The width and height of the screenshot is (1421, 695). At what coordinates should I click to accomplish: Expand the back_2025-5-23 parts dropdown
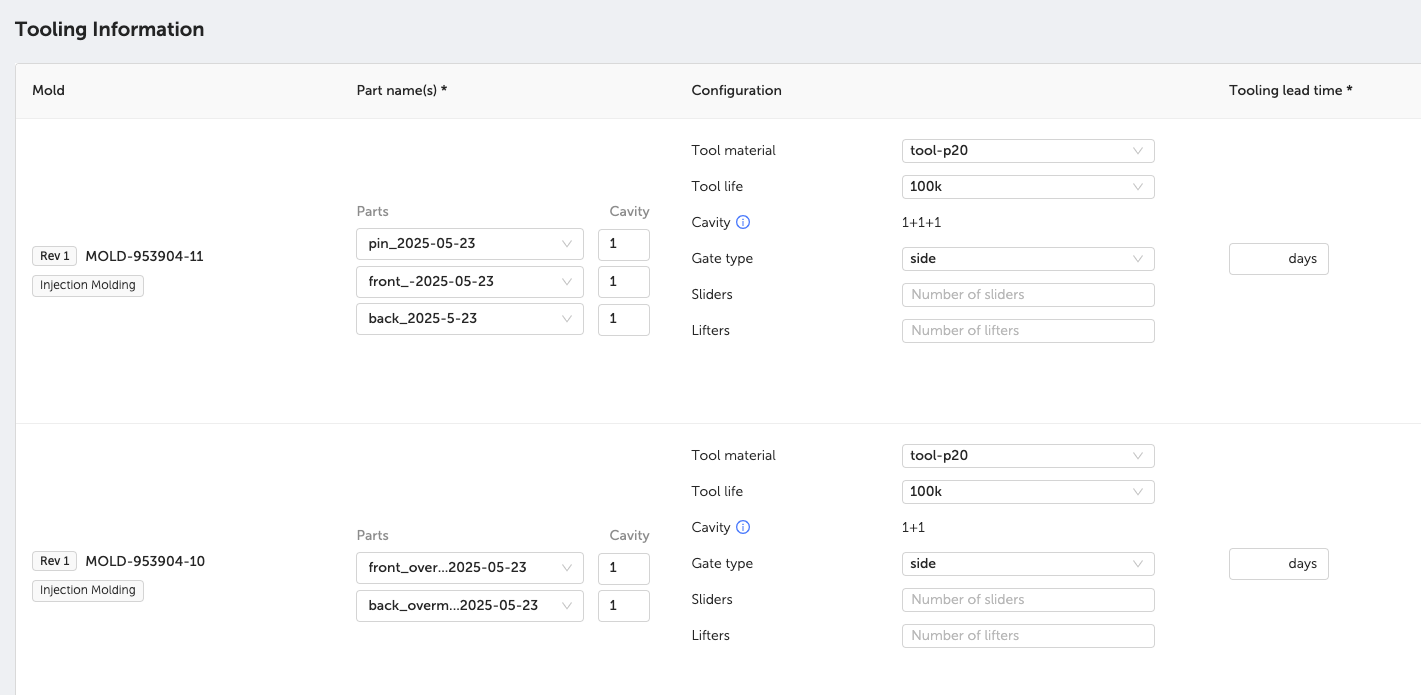pyautogui.click(x=469, y=319)
